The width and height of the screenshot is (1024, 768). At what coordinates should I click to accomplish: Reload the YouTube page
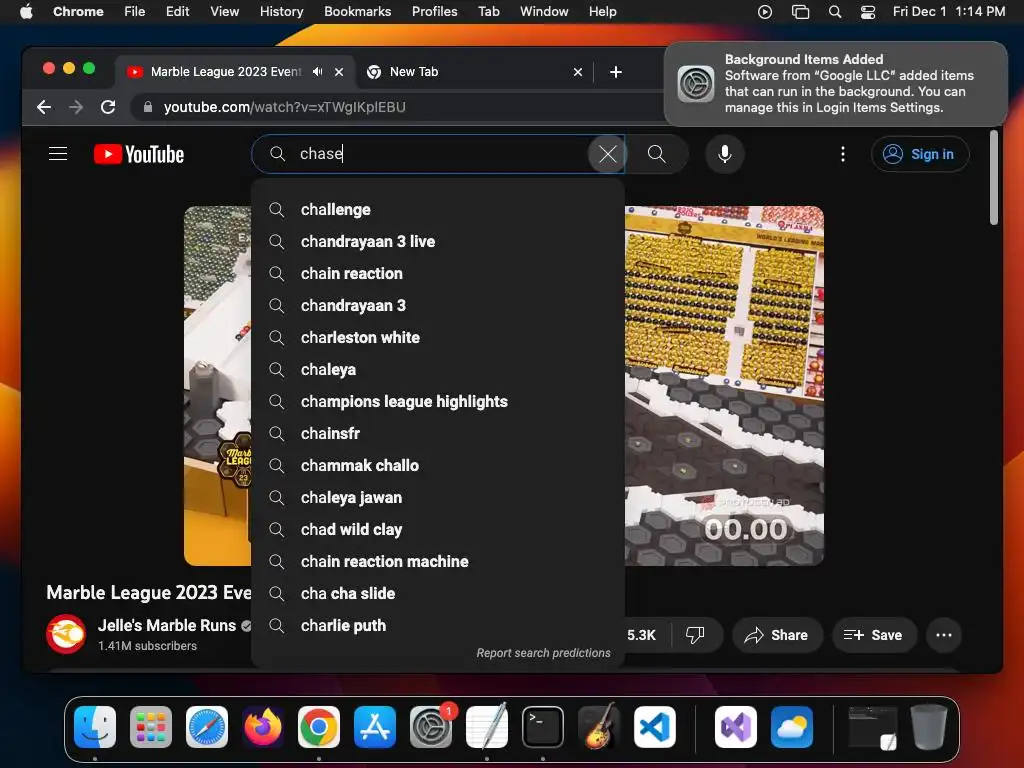(x=108, y=107)
